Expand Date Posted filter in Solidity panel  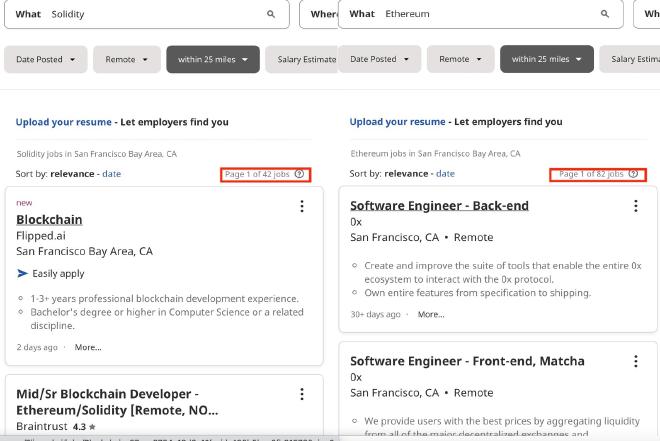(45, 59)
